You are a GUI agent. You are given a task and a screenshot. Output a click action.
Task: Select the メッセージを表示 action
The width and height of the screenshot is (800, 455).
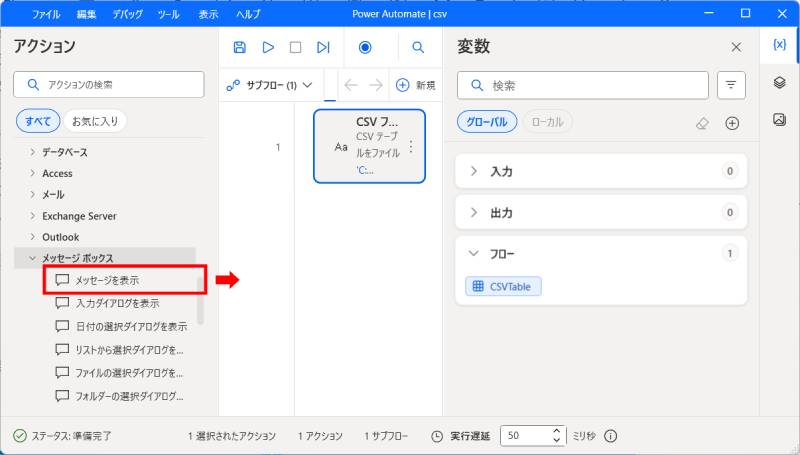coord(107,280)
